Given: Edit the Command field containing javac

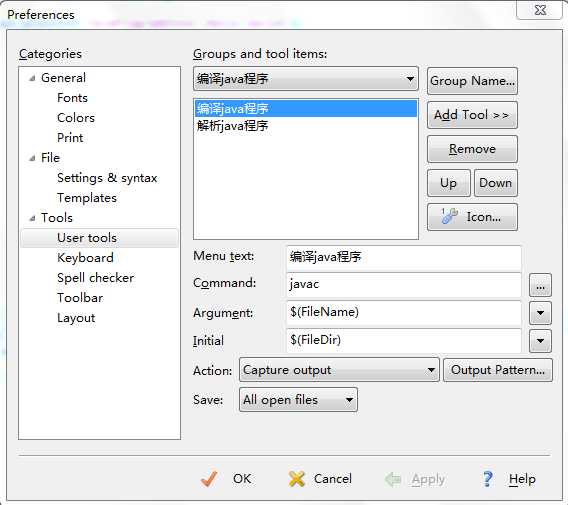Looking at the screenshot, I should point(404,284).
